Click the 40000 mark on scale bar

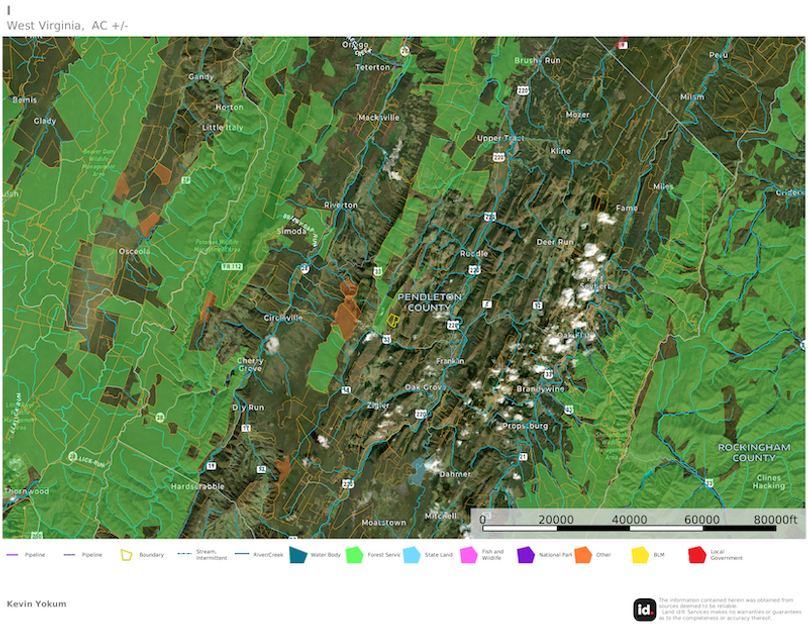point(628,520)
